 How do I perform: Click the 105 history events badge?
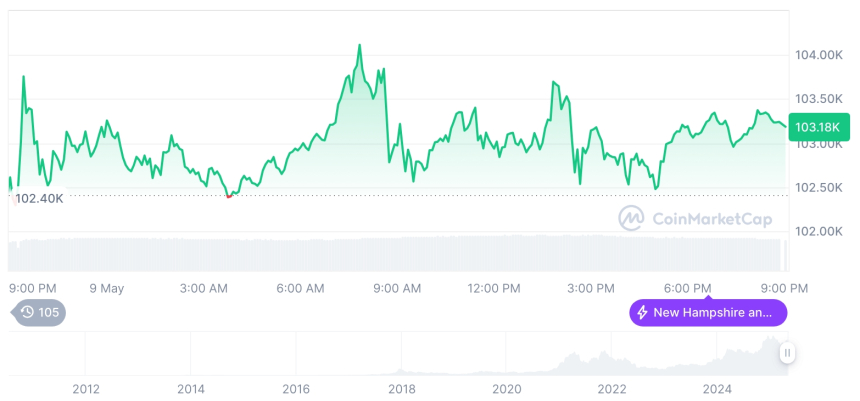coord(48,312)
